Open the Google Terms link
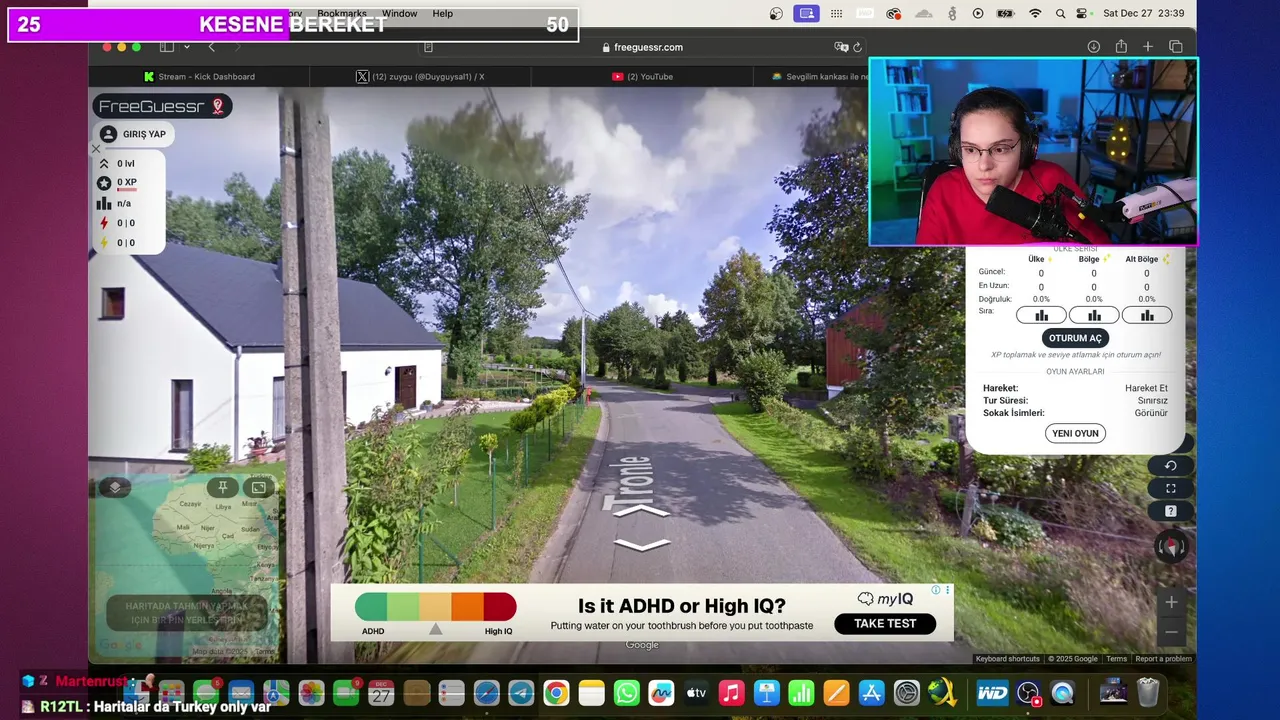Image resolution: width=1280 pixels, height=720 pixels. 1116,659
